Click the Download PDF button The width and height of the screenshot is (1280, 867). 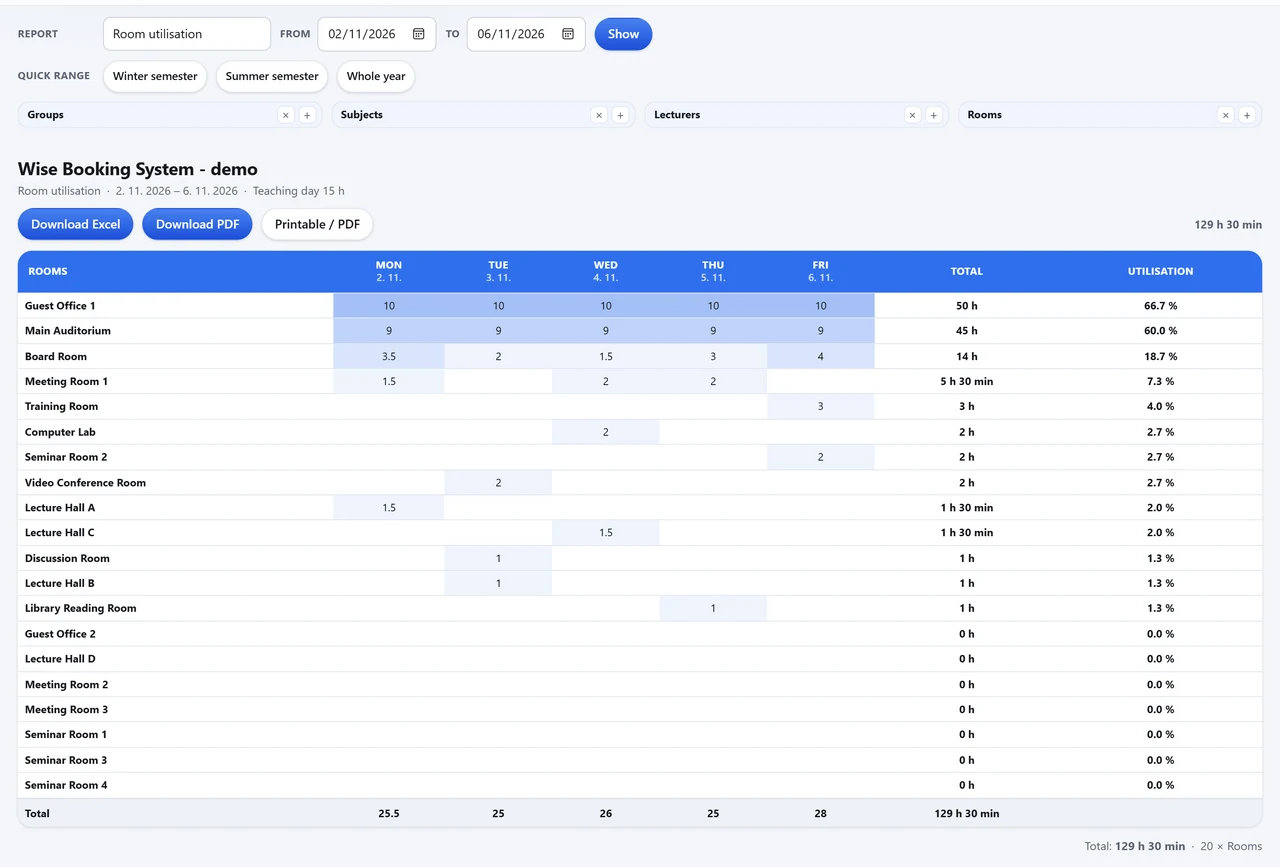pyautogui.click(x=198, y=224)
